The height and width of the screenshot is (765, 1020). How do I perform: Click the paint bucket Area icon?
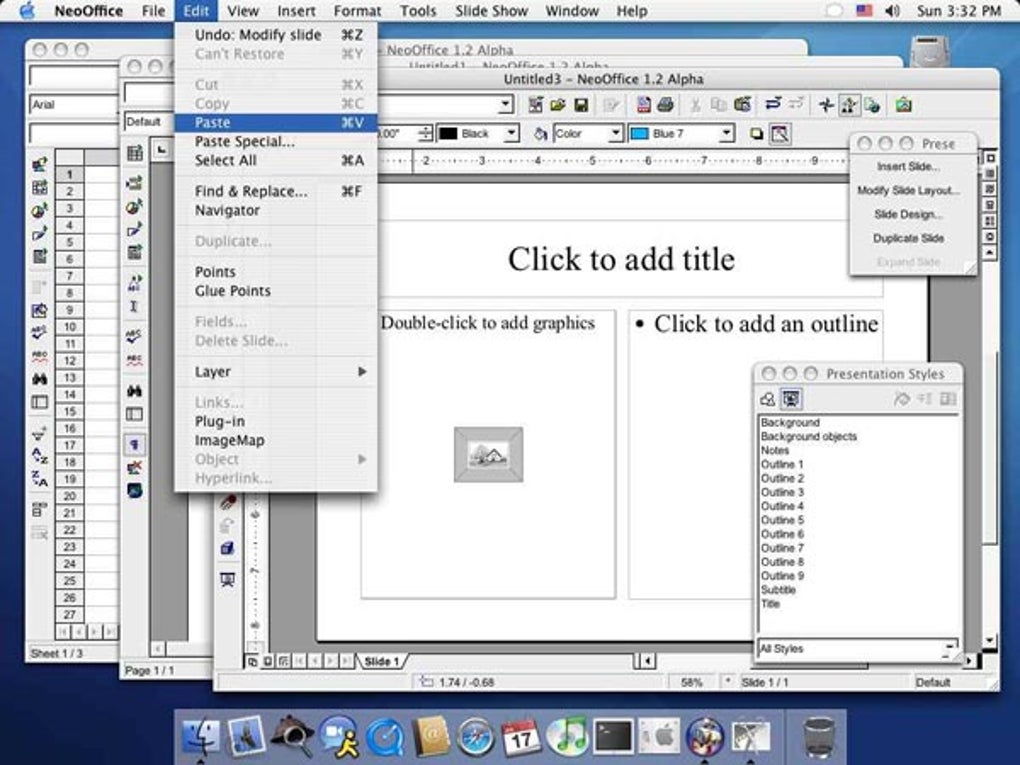click(x=540, y=134)
